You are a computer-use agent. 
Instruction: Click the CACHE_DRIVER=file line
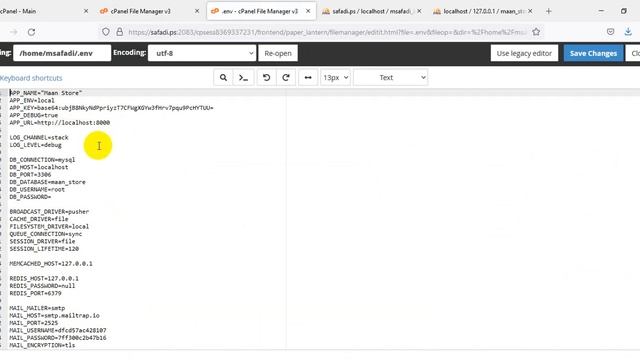click(39, 219)
